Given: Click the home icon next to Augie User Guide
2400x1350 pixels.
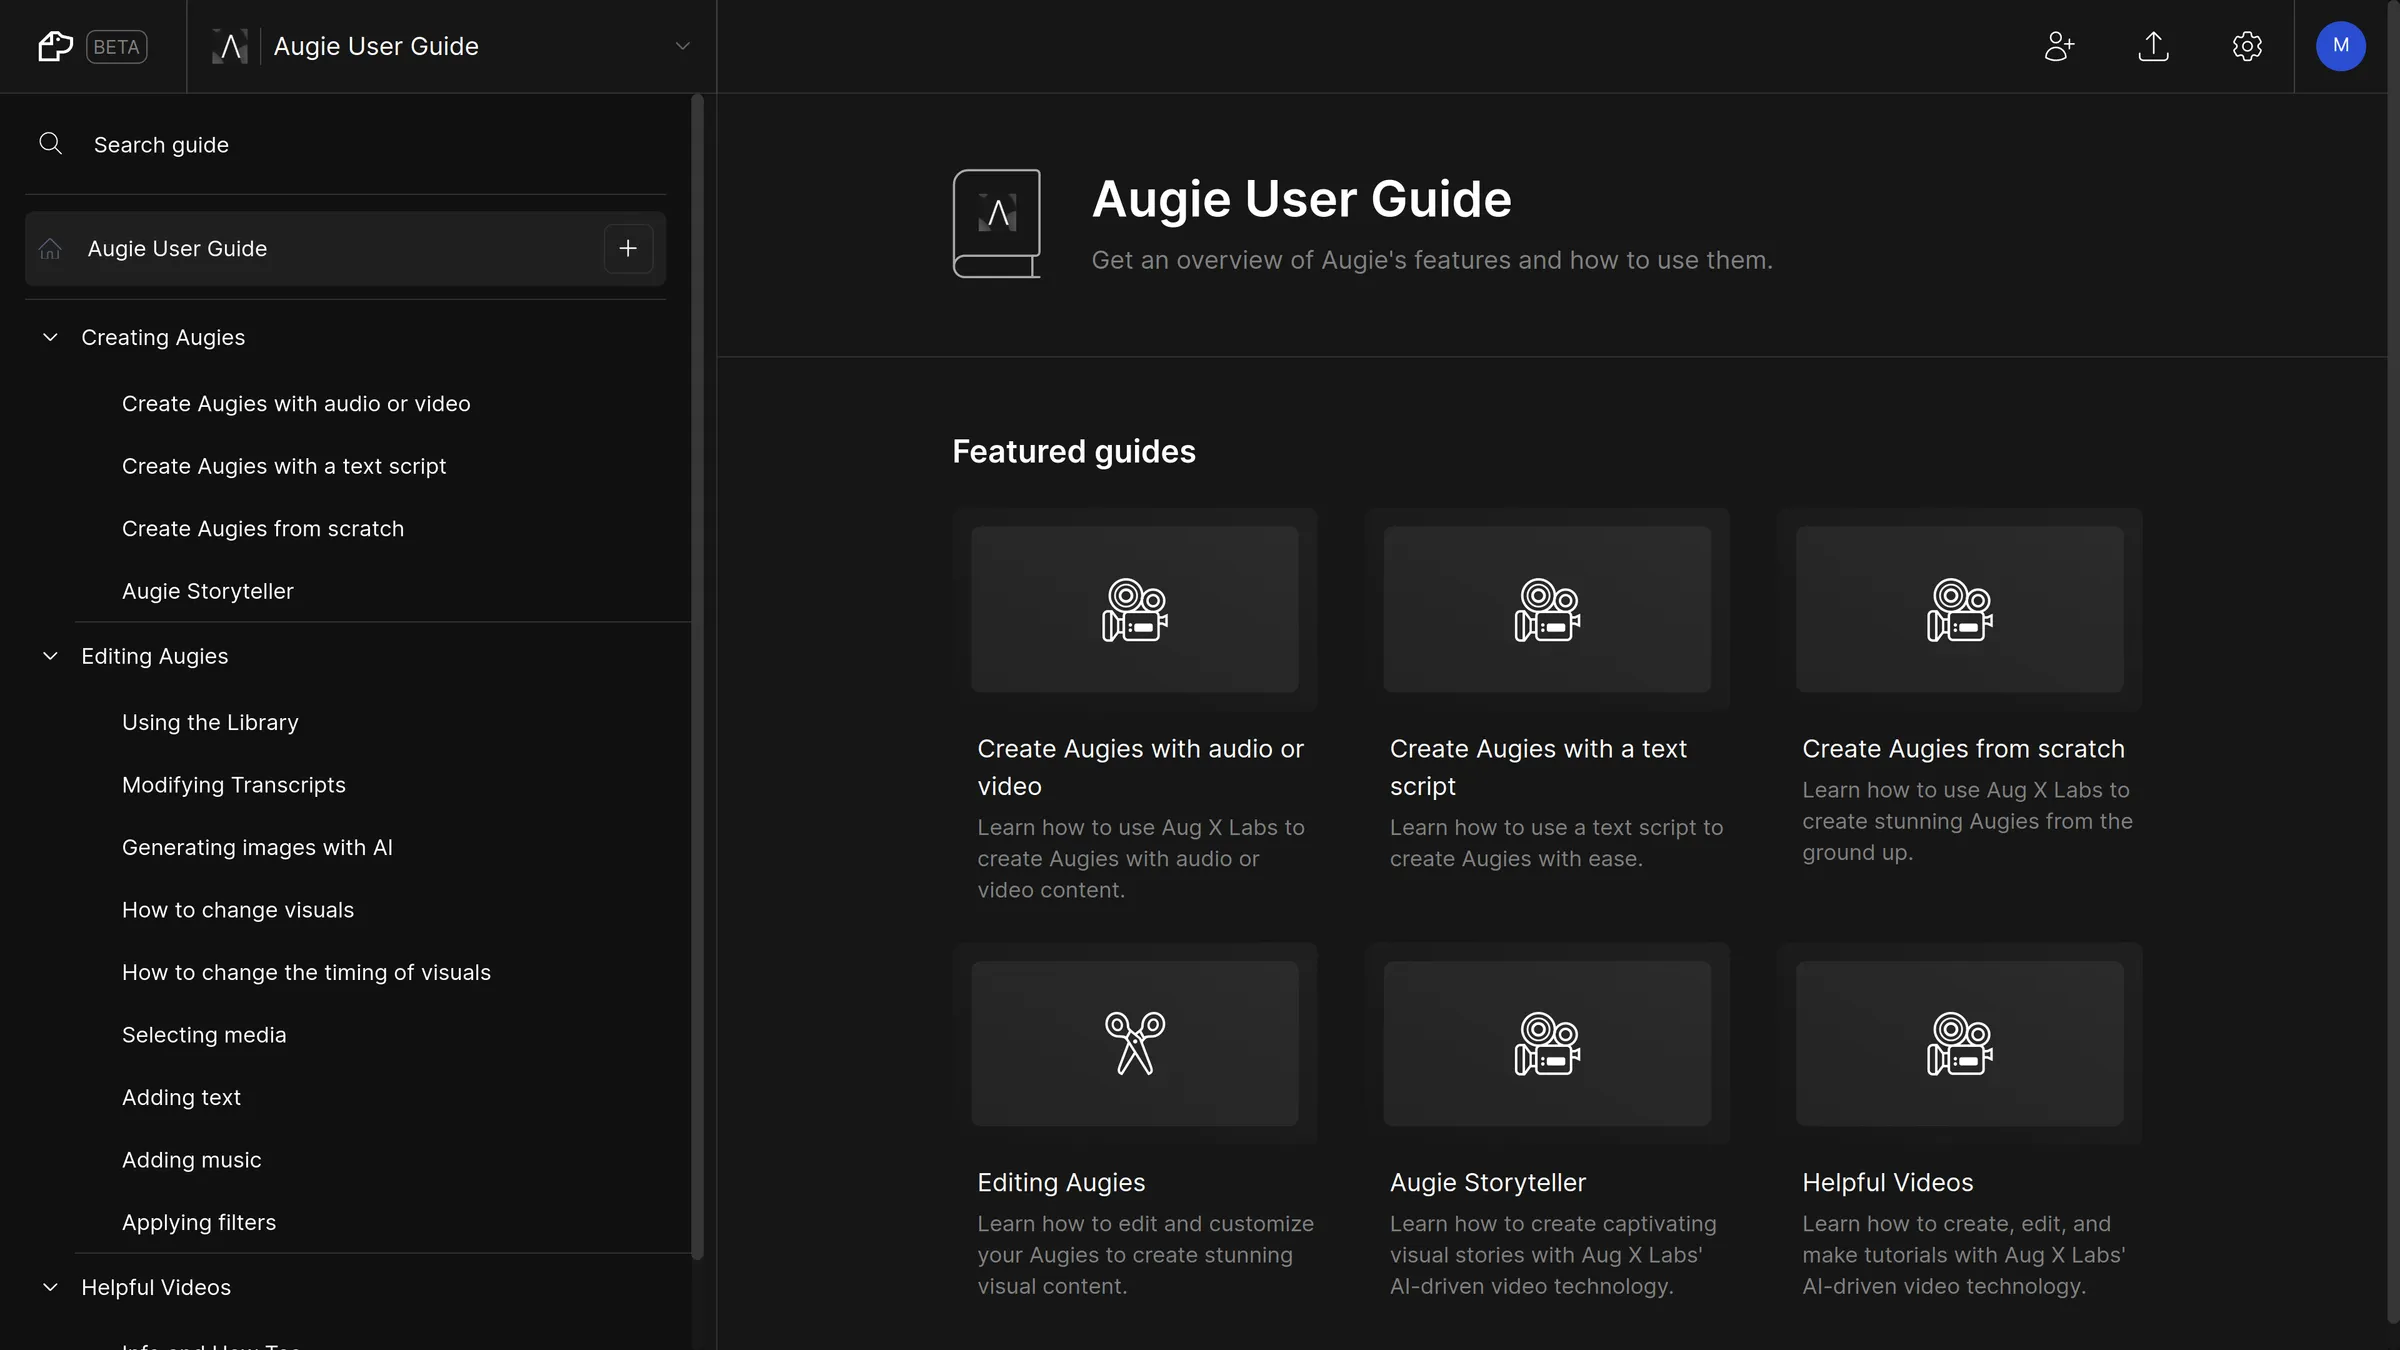Looking at the screenshot, I should (51, 249).
